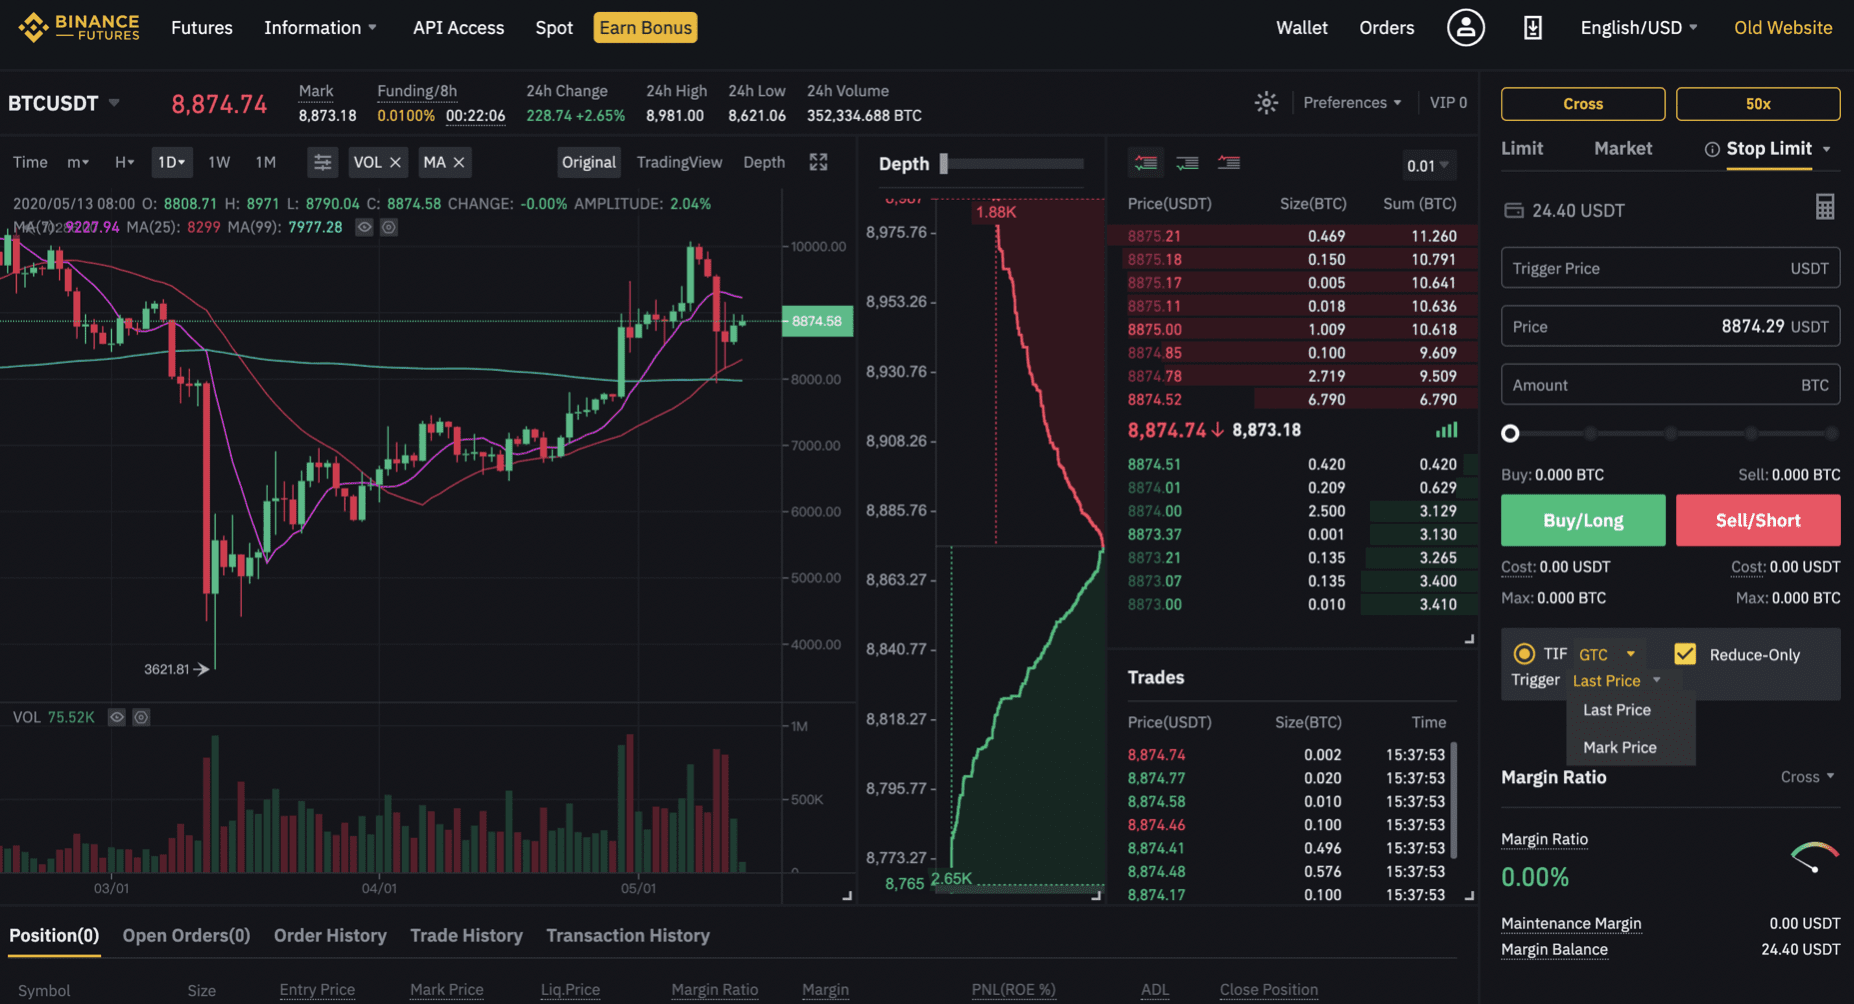Click the Trigger Price input field
1854x1004 pixels.
click(1670, 268)
